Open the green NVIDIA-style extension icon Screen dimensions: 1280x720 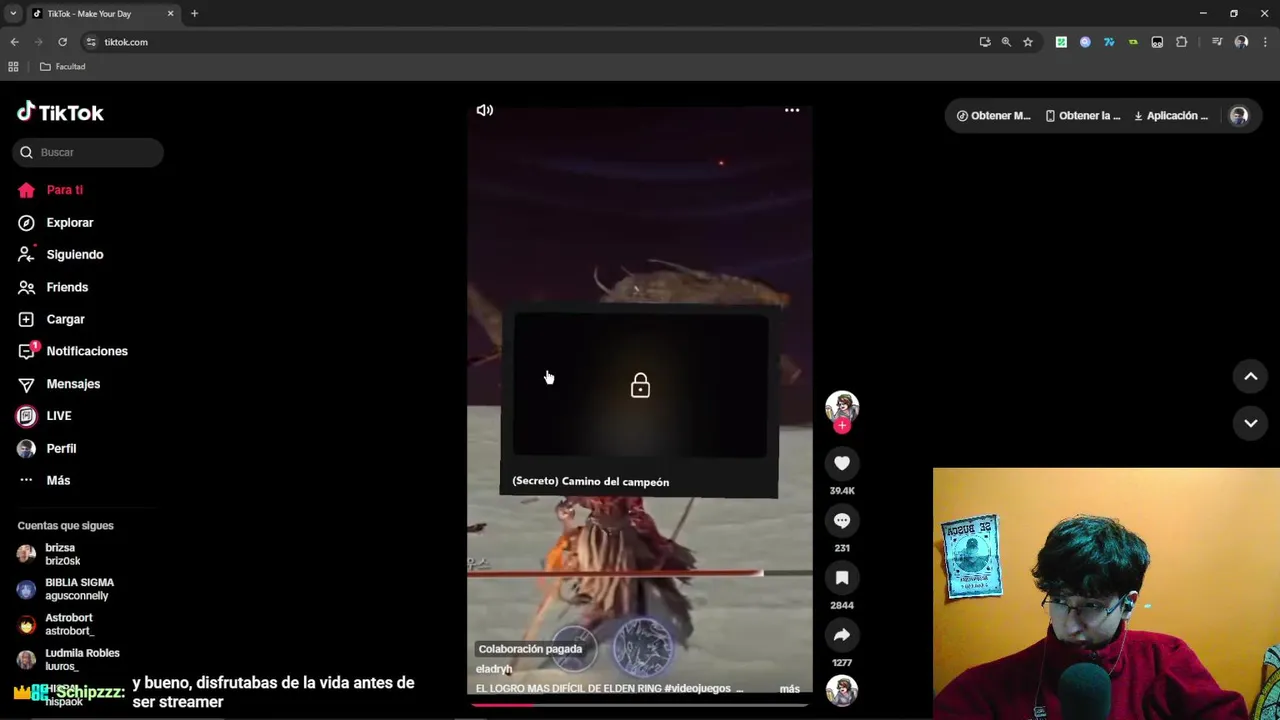(x=1133, y=42)
